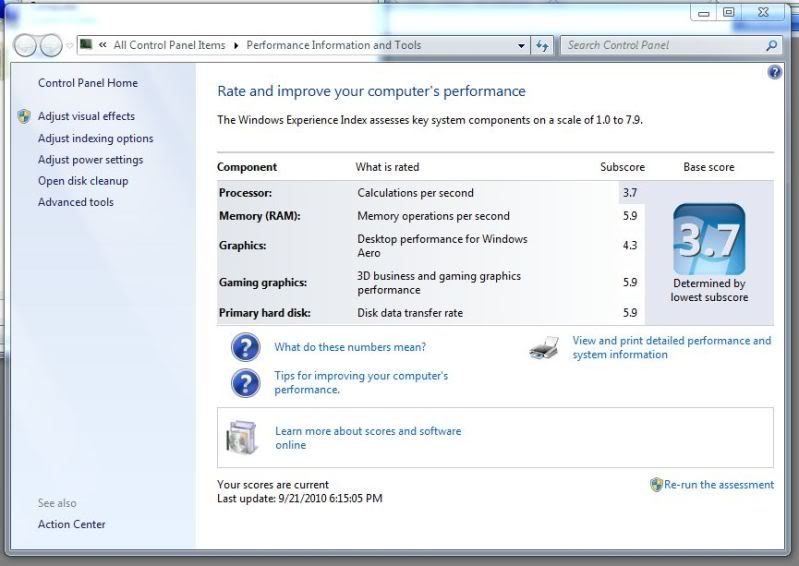The height and width of the screenshot is (566, 799).
Task: Open Adjust visual effects
Action: point(86,116)
